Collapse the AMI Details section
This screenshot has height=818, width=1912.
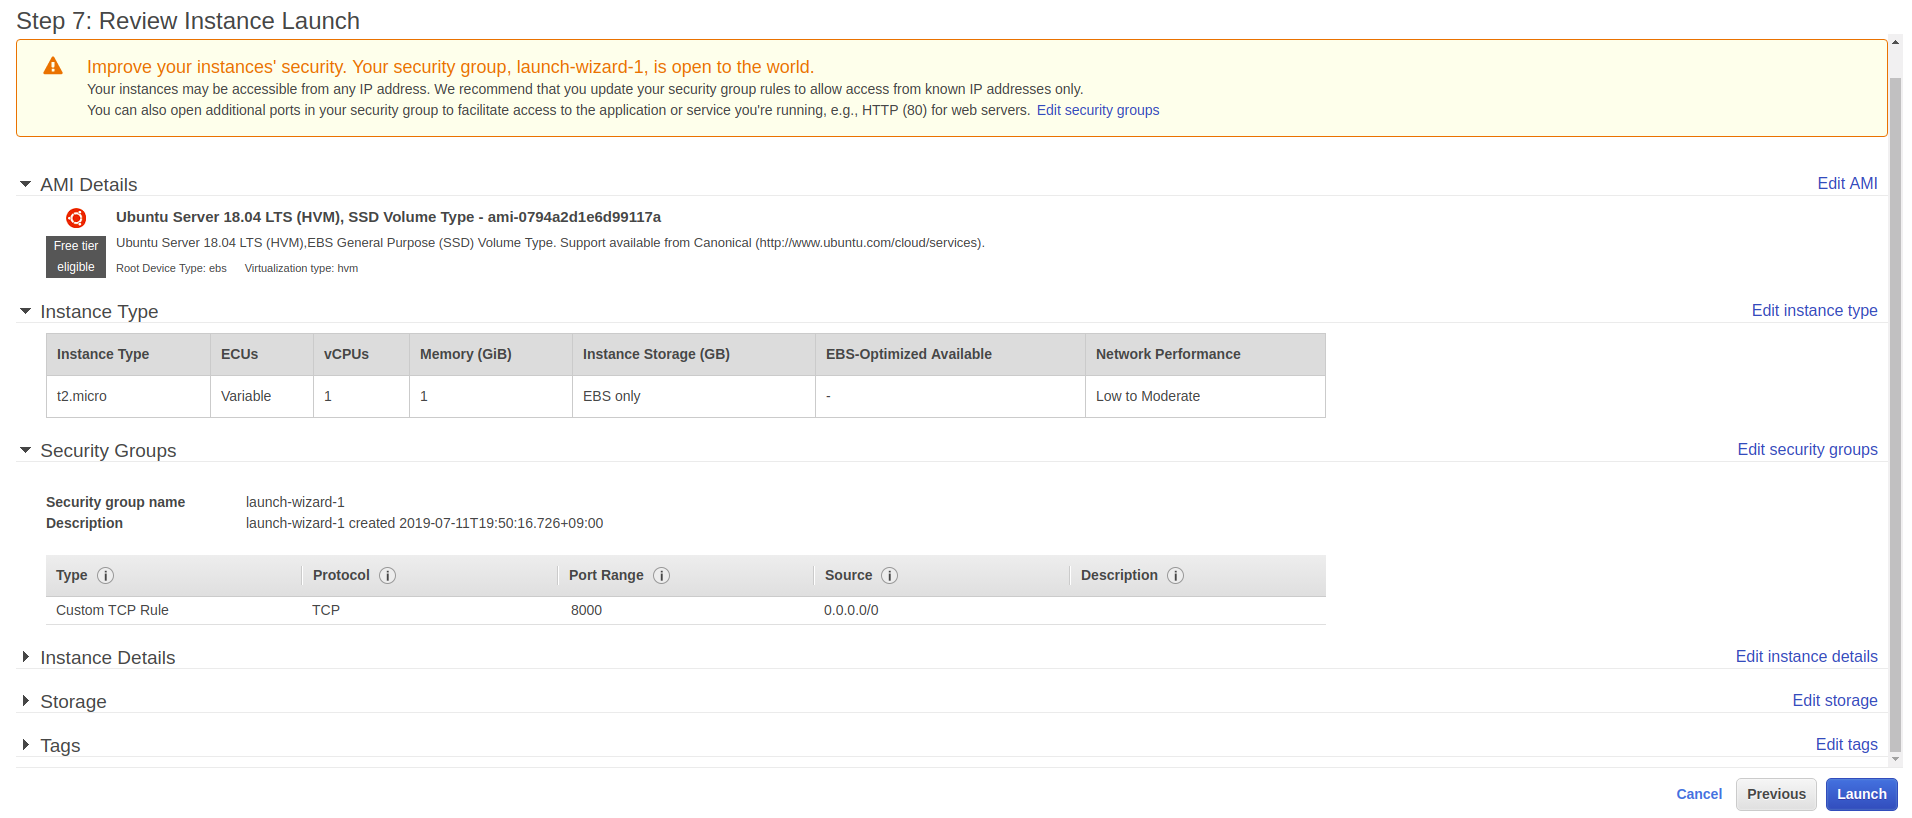25,184
